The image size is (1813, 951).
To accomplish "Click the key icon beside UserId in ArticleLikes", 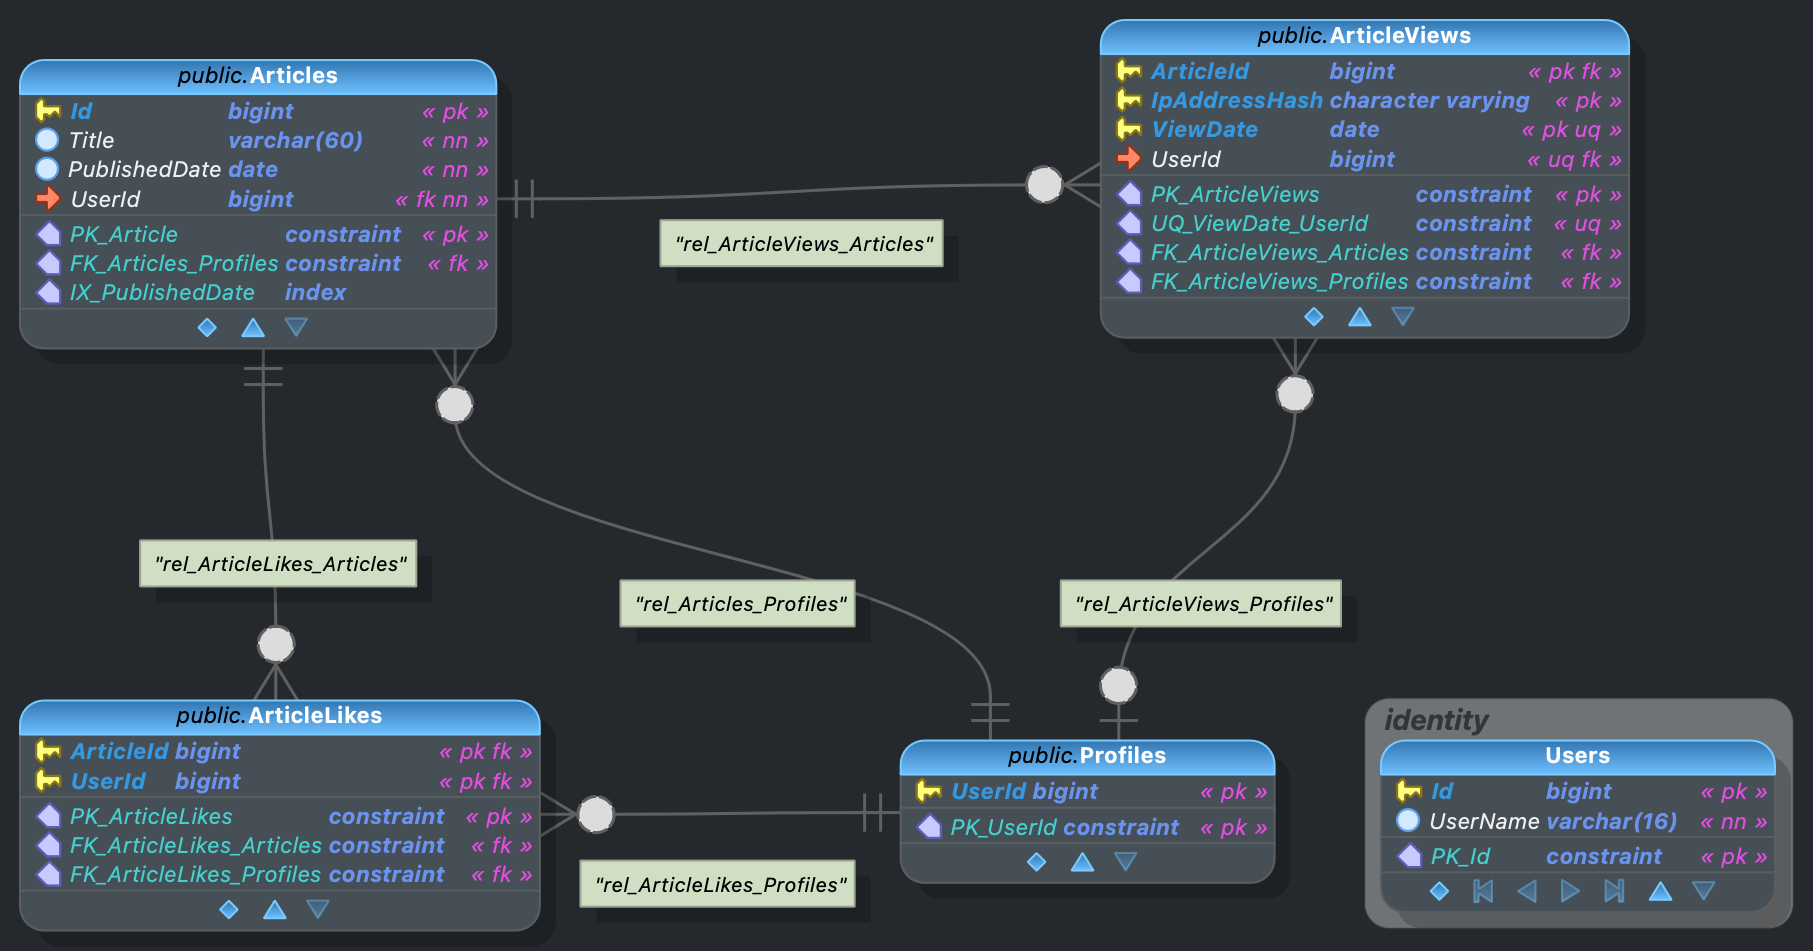I will coord(47,781).
